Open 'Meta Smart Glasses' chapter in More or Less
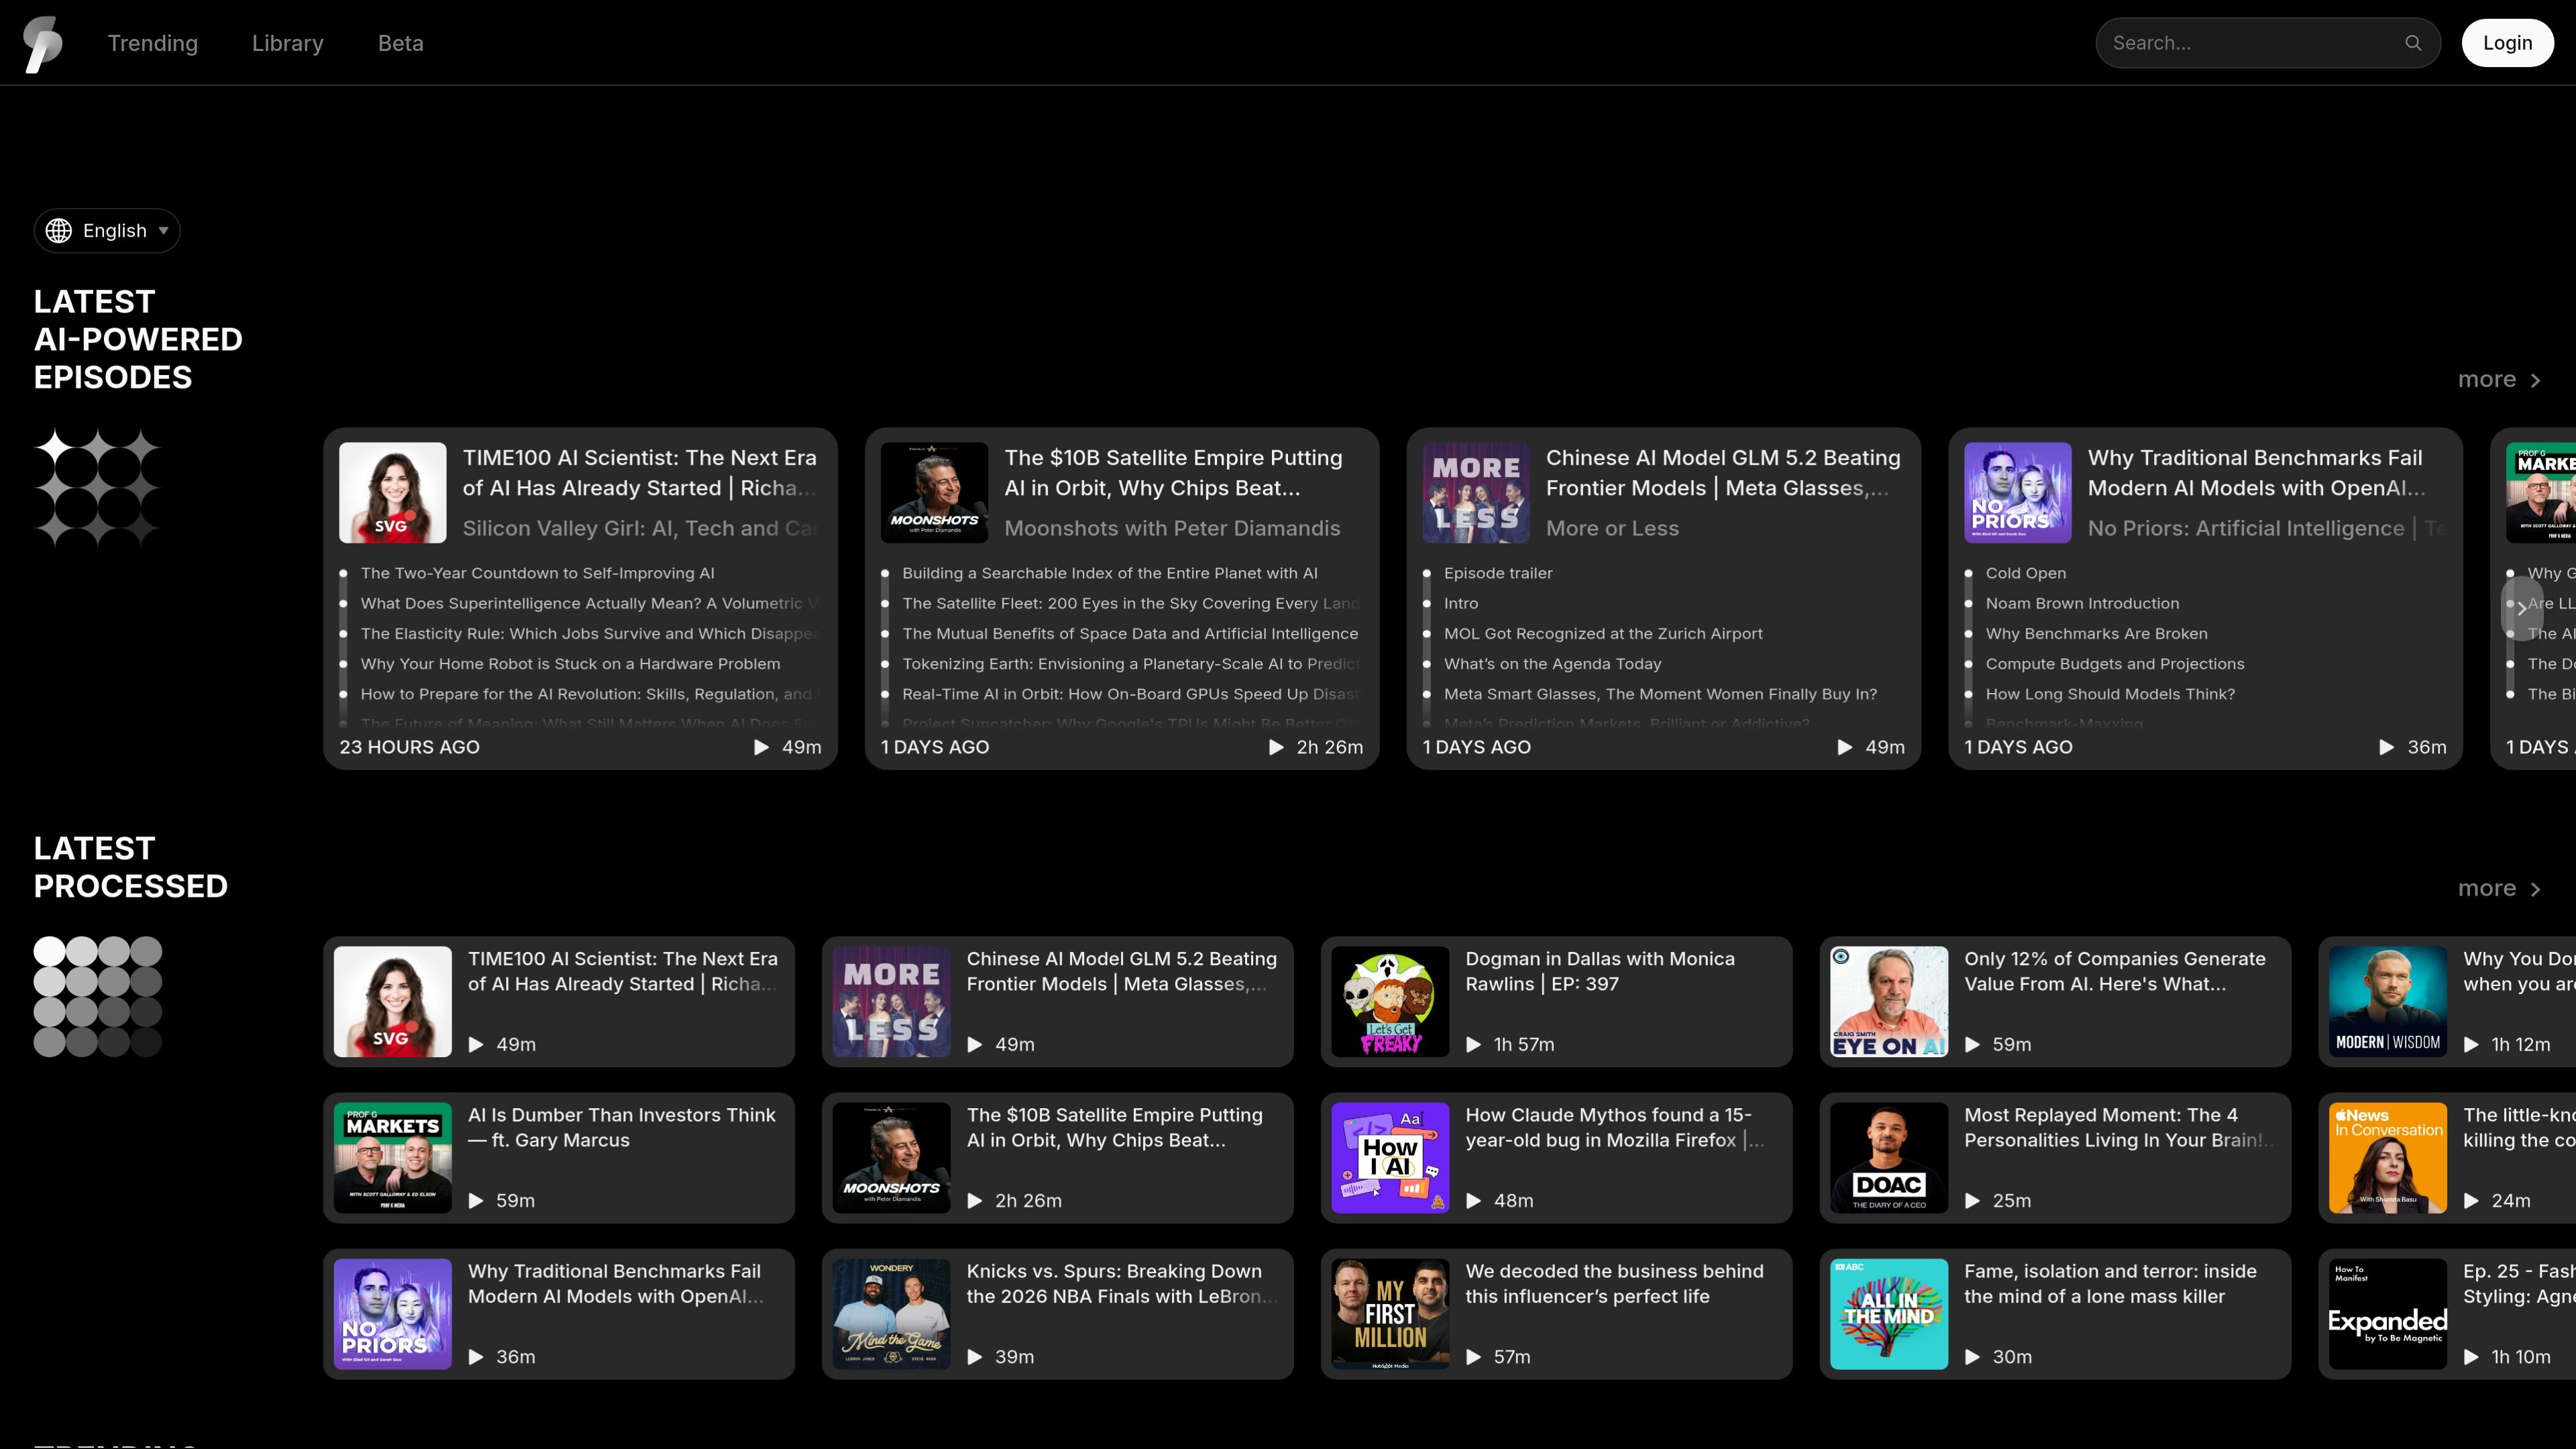This screenshot has height=1449, width=2576. [x=1660, y=694]
